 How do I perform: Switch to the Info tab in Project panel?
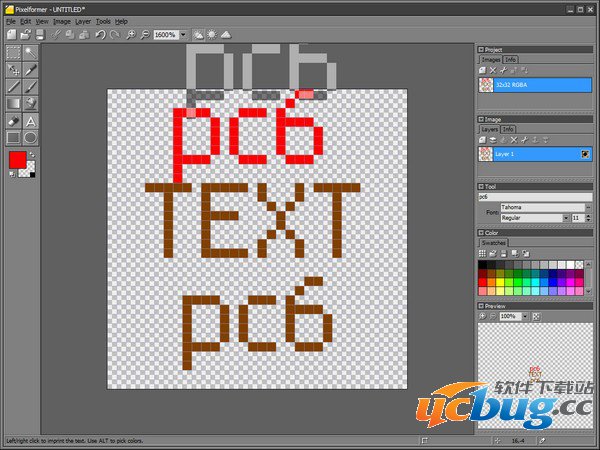pyautogui.click(x=511, y=59)
